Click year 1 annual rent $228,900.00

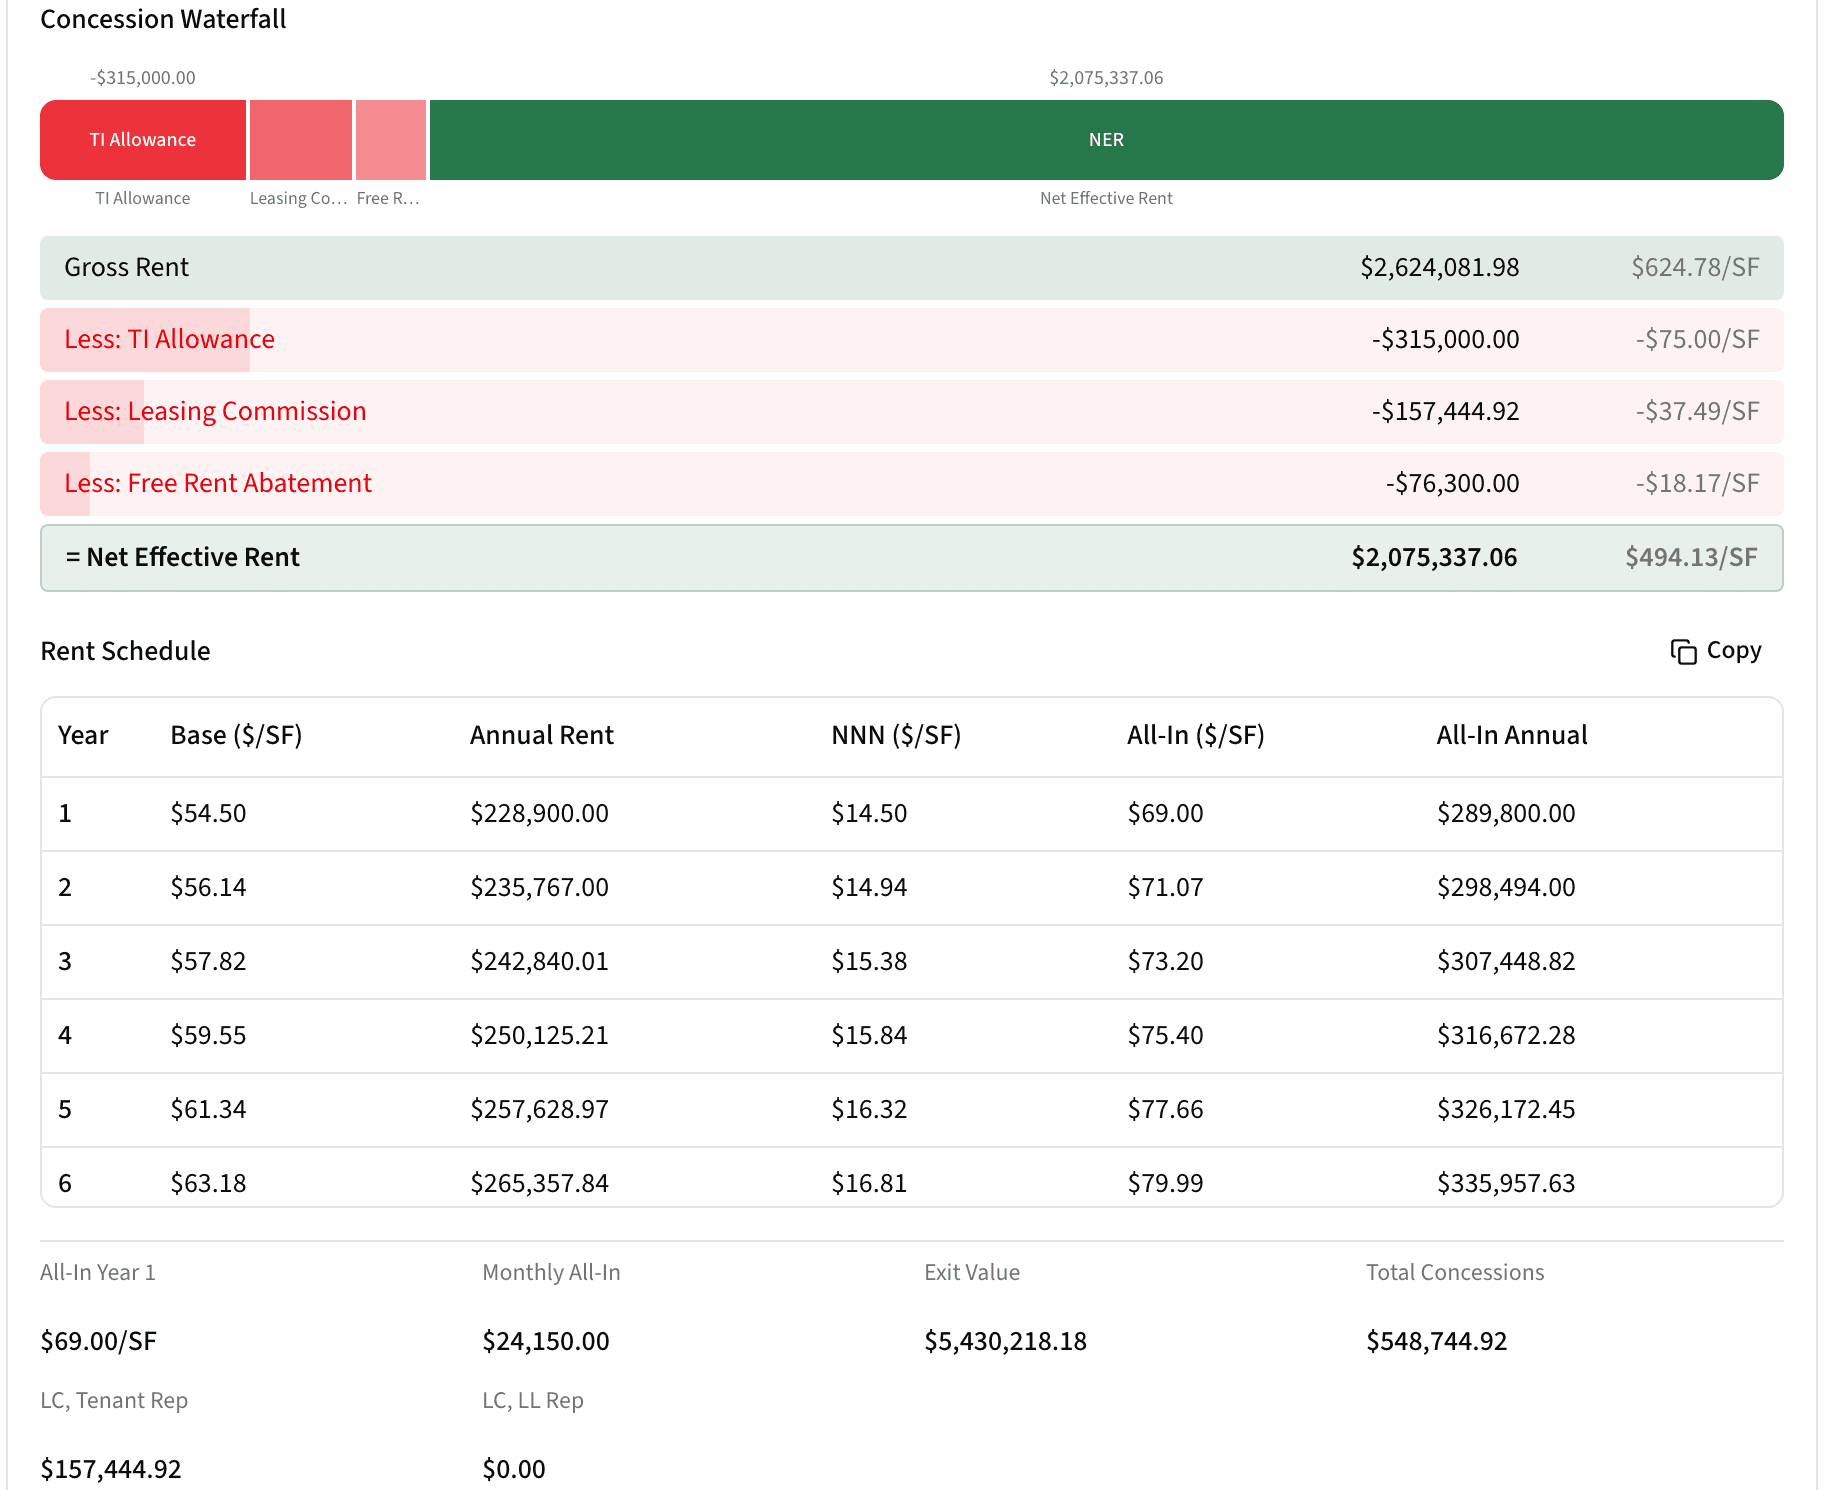539,814
